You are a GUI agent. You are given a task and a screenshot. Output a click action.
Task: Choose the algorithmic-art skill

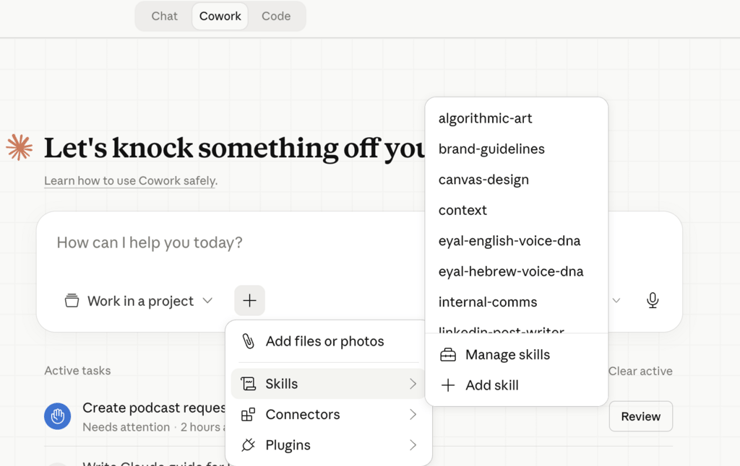click(x=485, y=118)
